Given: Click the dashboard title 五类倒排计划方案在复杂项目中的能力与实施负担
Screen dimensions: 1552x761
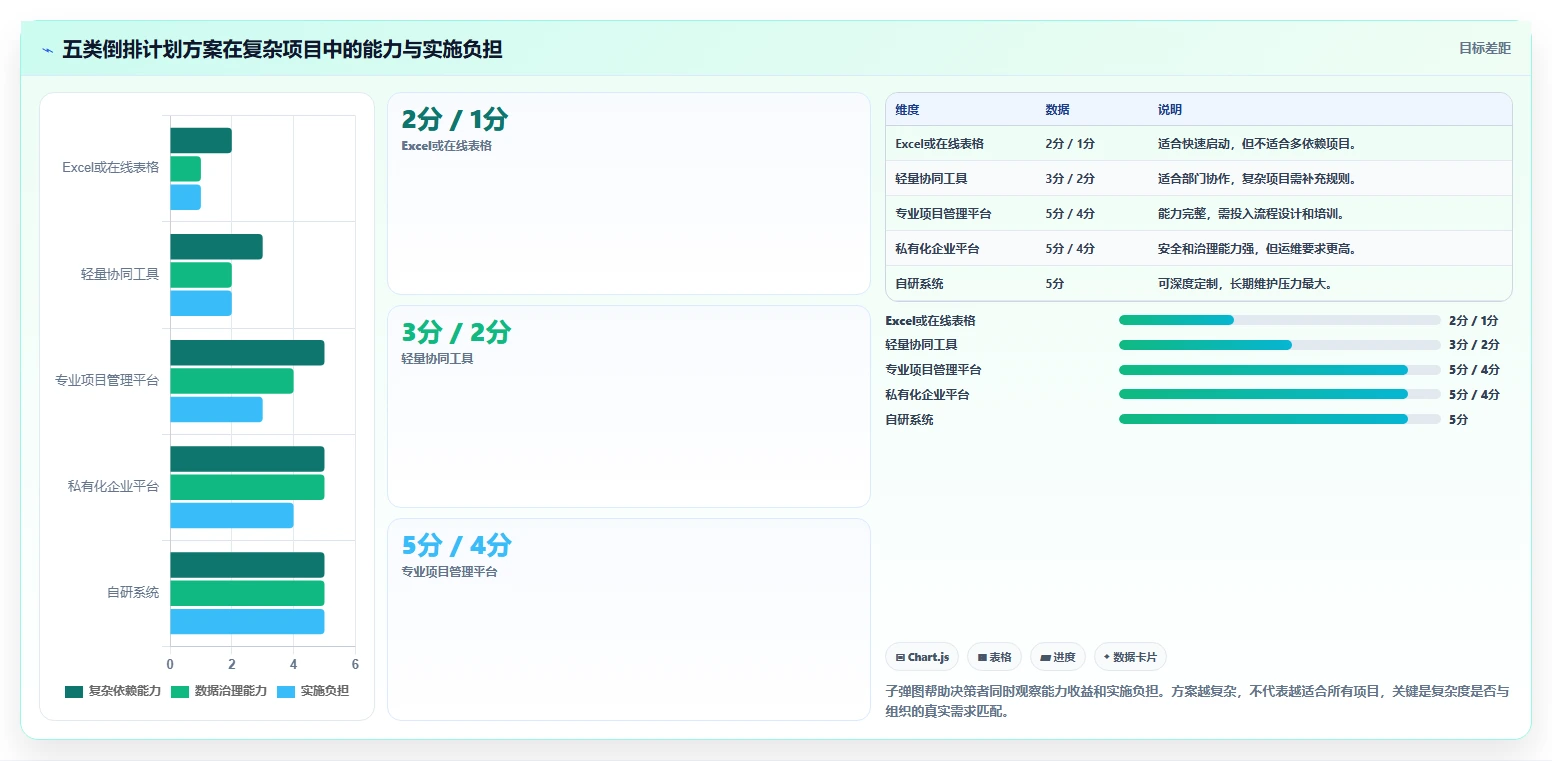Looking at the screenshot, I should click(x=282, y=50).
